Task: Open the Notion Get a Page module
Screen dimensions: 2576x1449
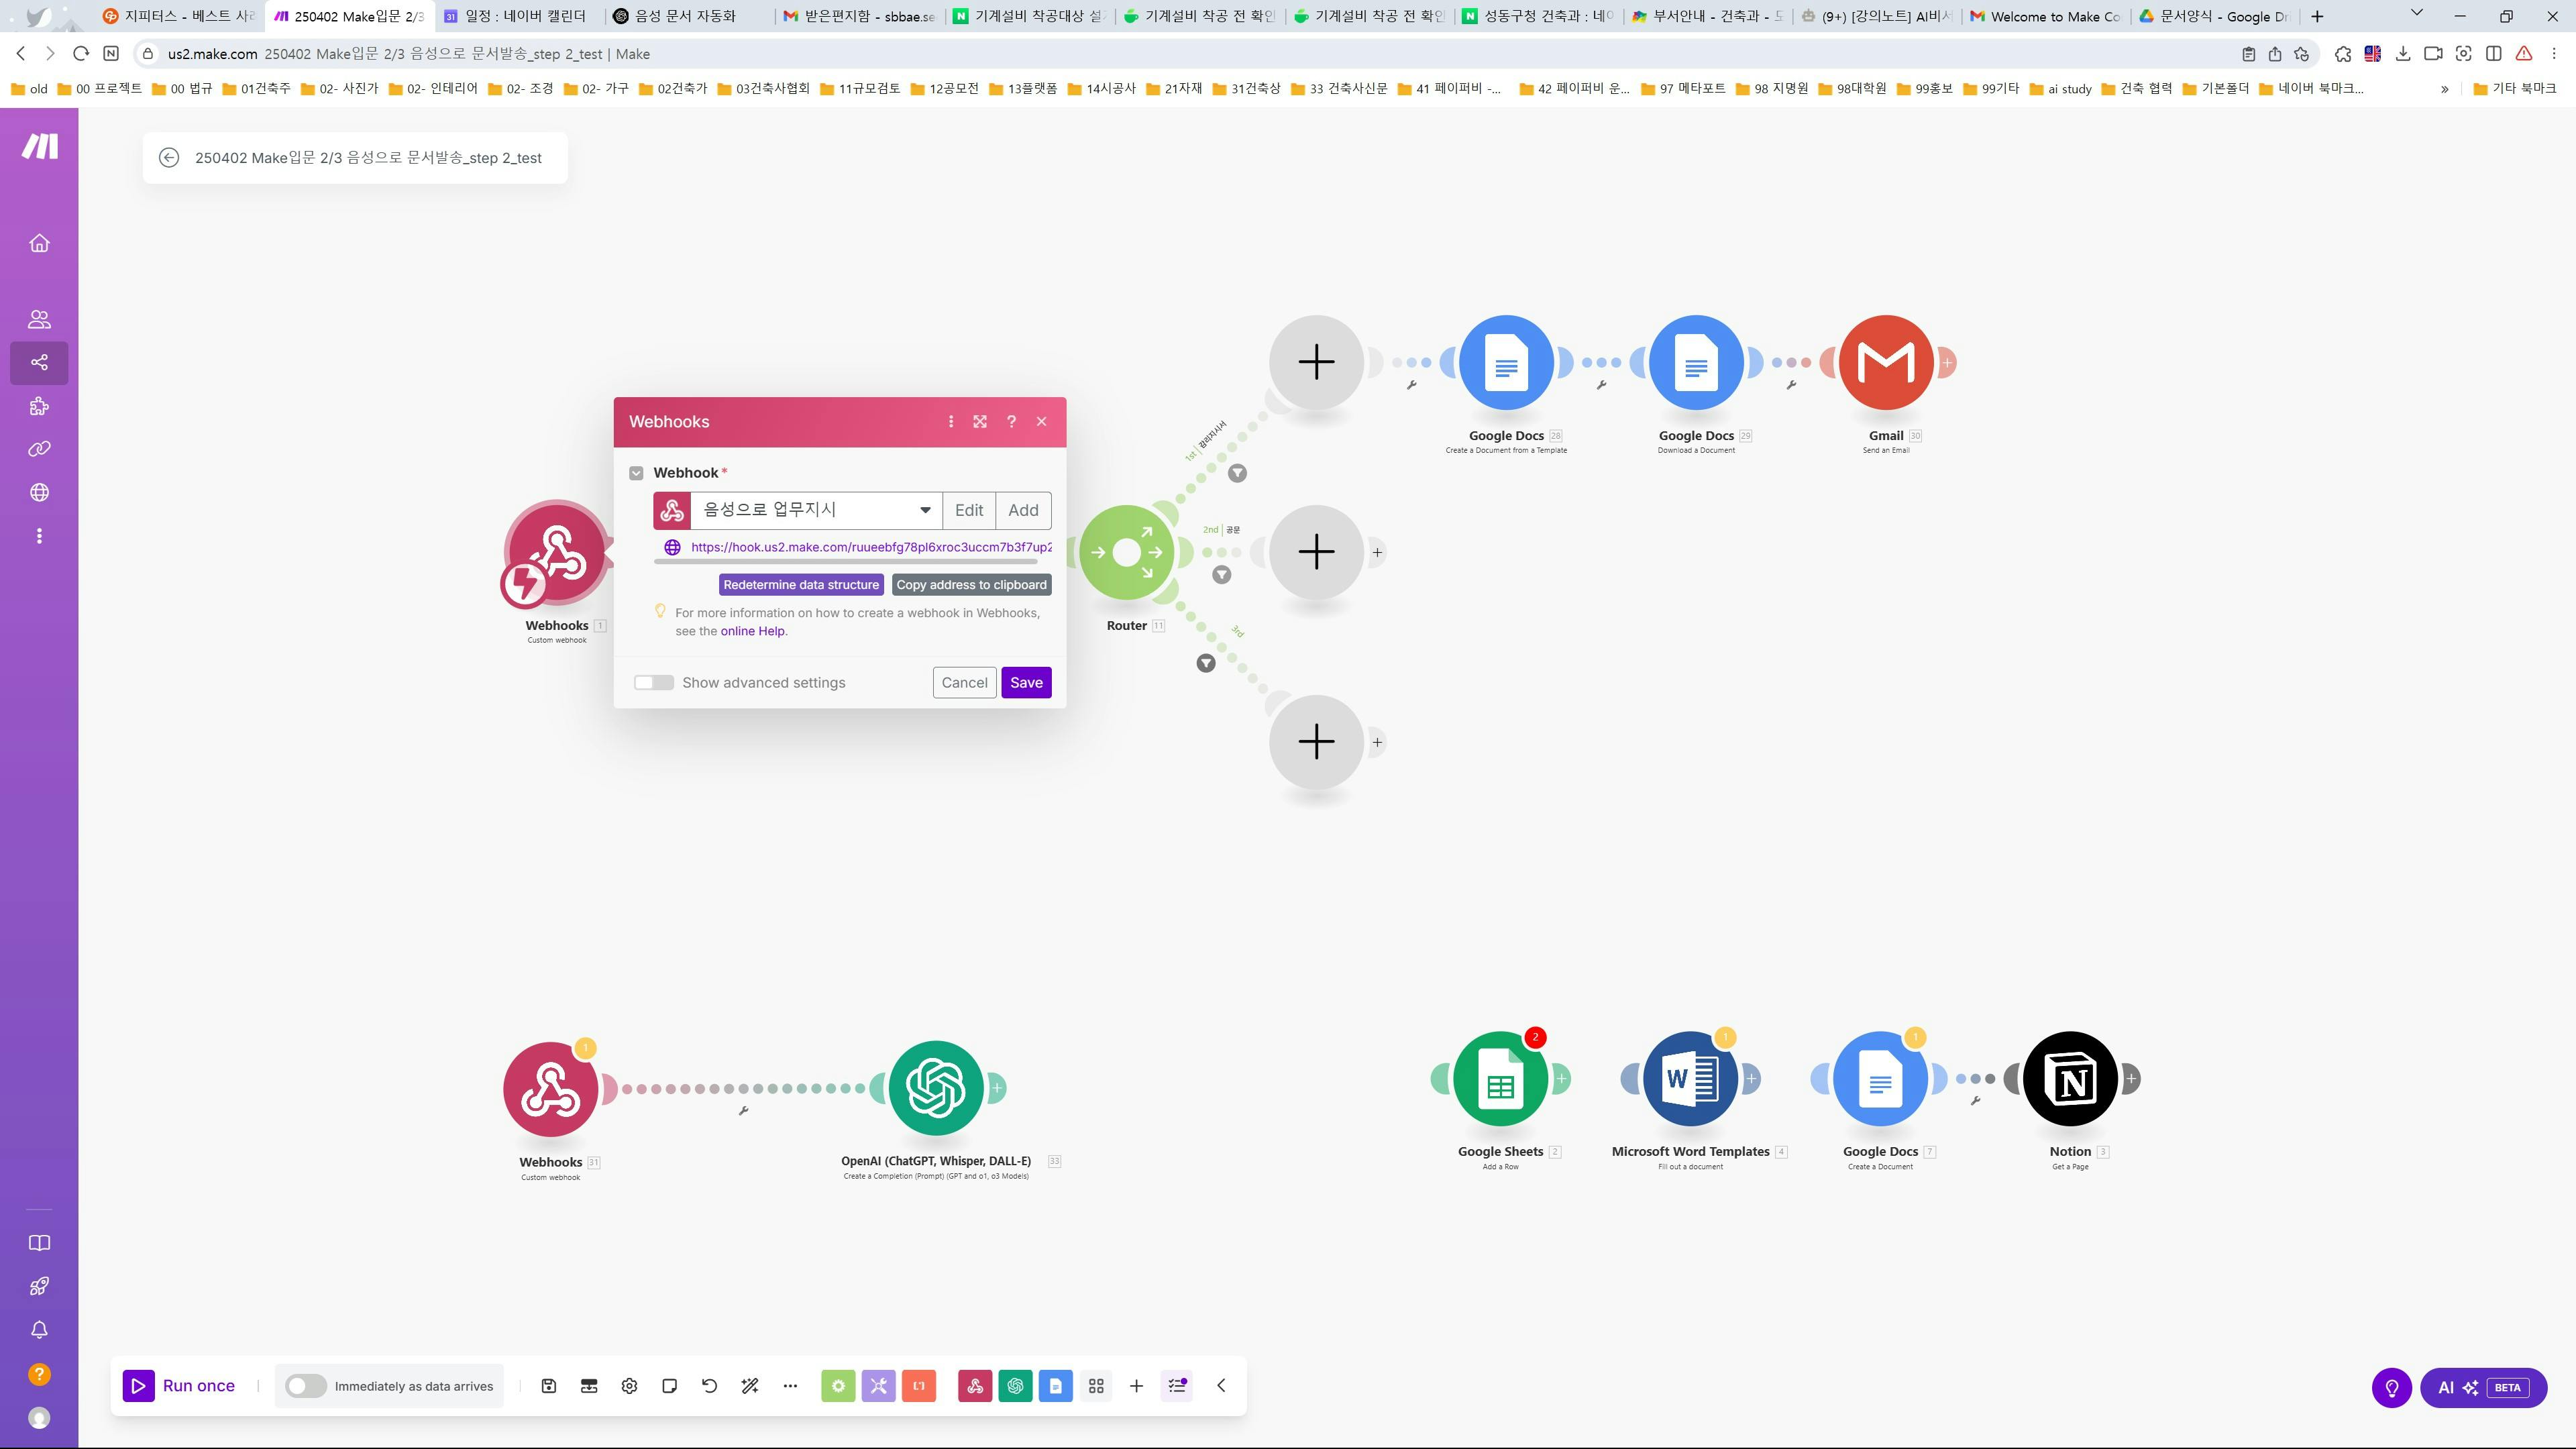Action: [x=2069, y=1079]
